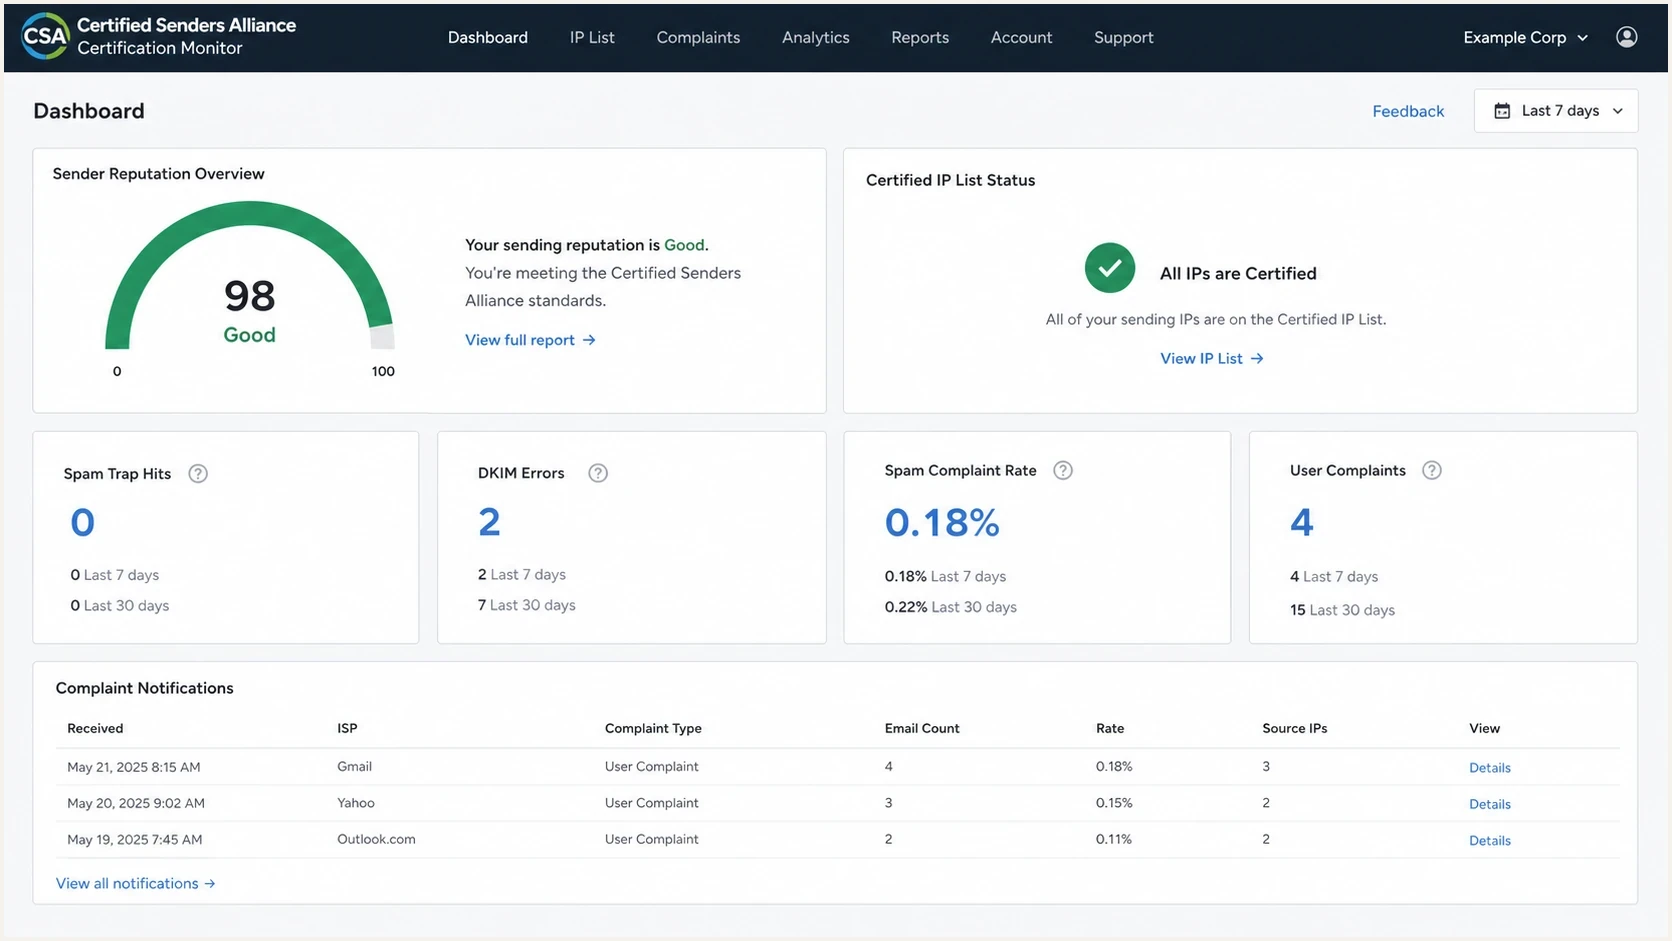
Task: Click the CSA logo icon
Action: click(x=46, y=37)
